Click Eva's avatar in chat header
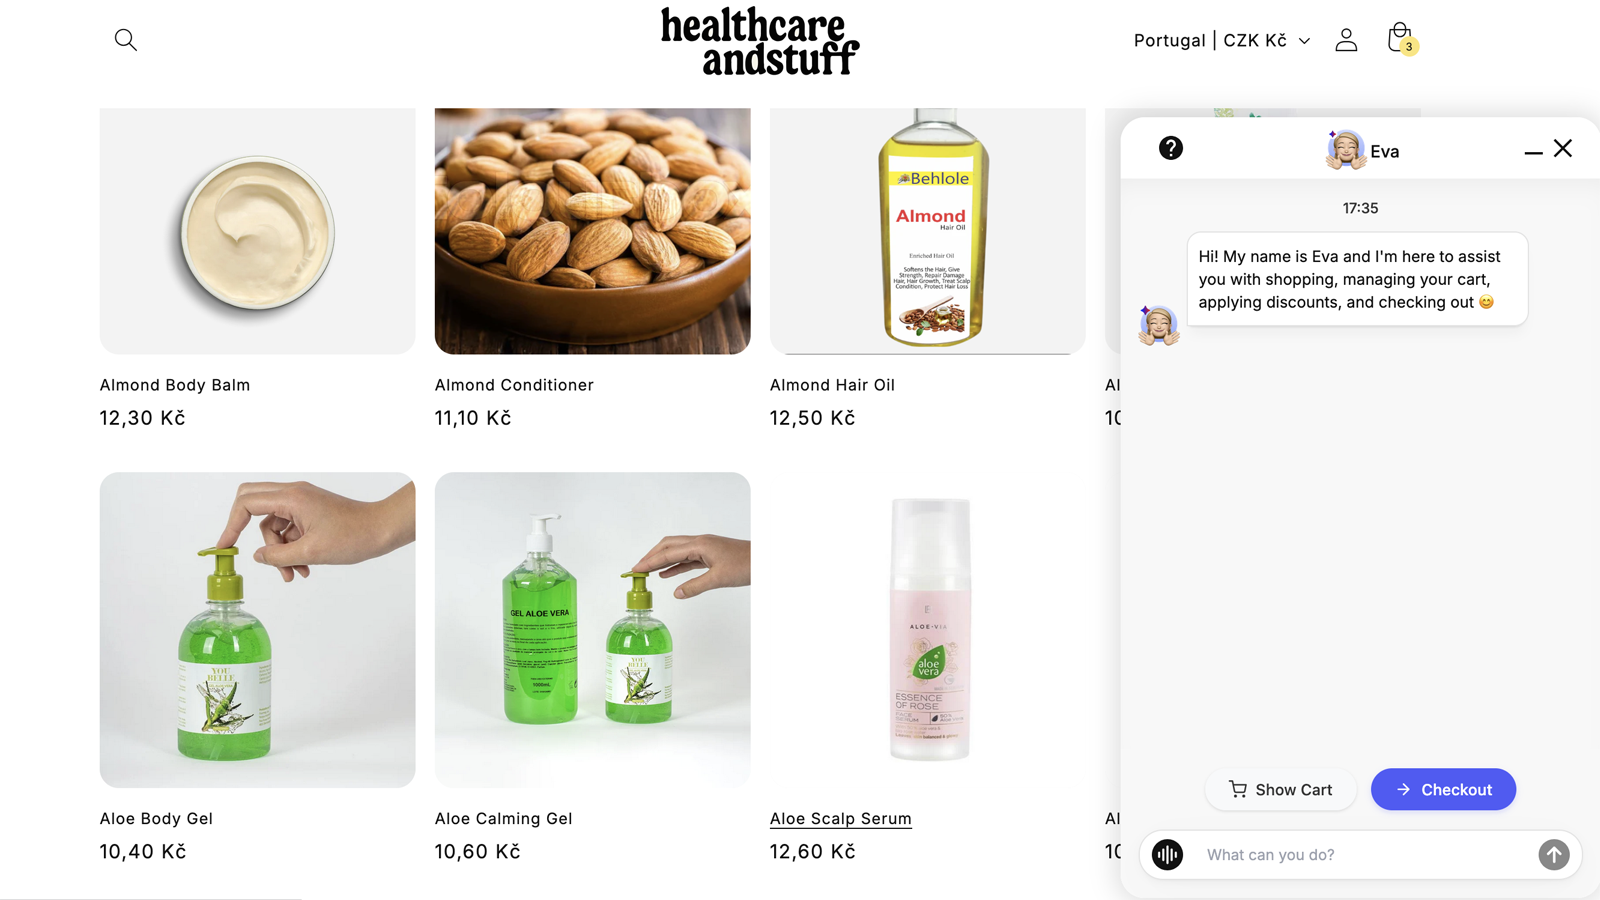Screen dimensions: 1600x900 click(1346, 150)
